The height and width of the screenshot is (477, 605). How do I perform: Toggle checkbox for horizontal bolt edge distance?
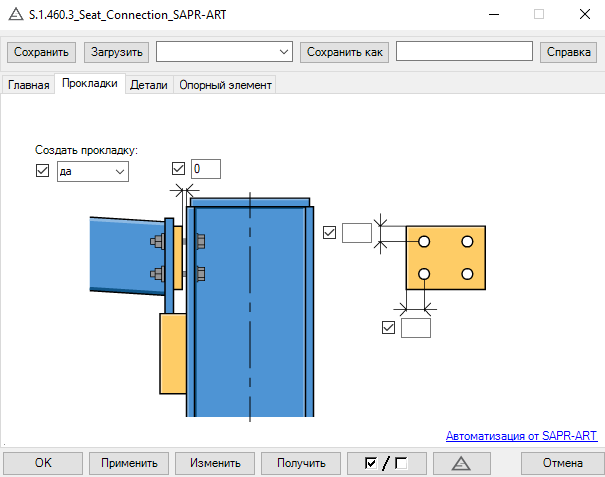pyautogui.click(x=389, y=326)
